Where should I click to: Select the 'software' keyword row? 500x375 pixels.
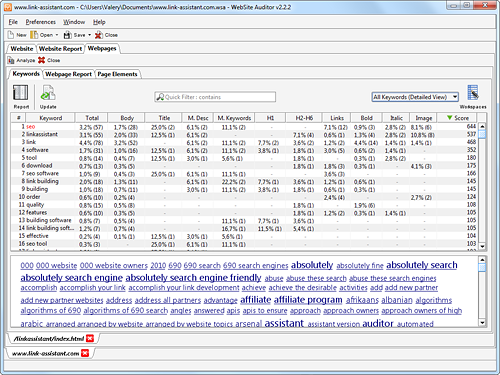click(244, 150)
